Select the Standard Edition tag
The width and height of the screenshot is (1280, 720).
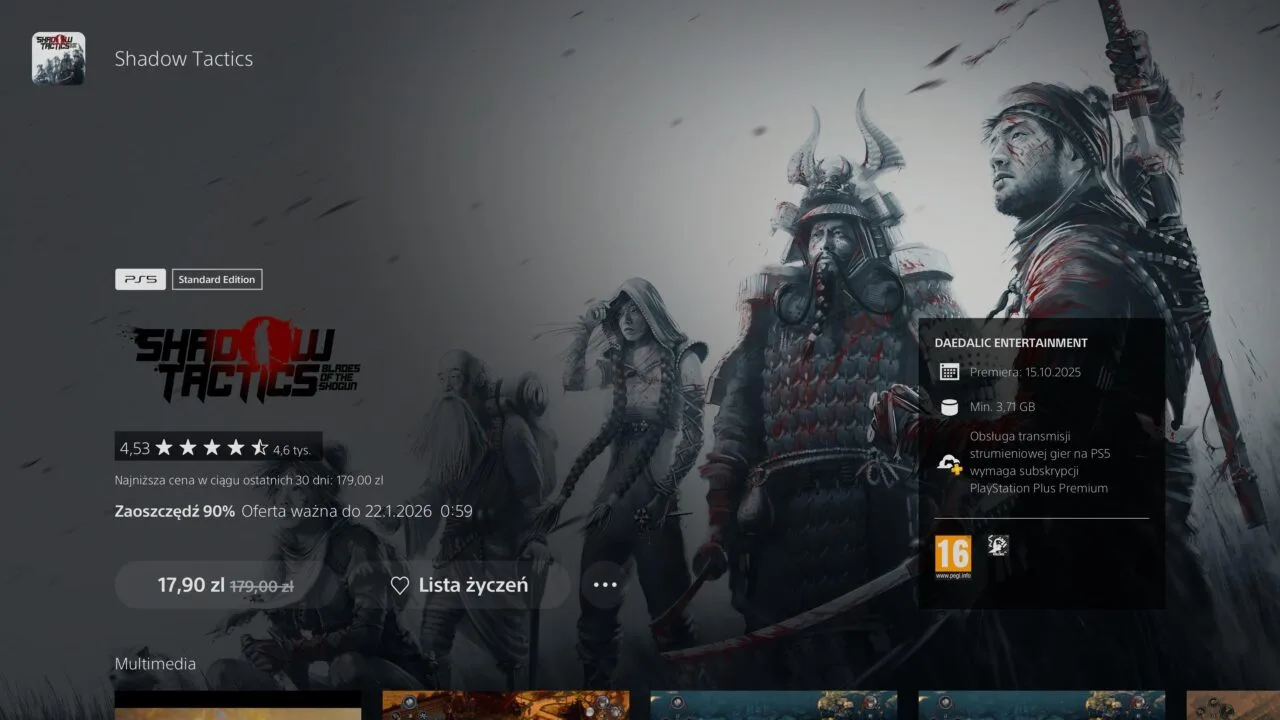pyautogui.click(x=217, y=280)
